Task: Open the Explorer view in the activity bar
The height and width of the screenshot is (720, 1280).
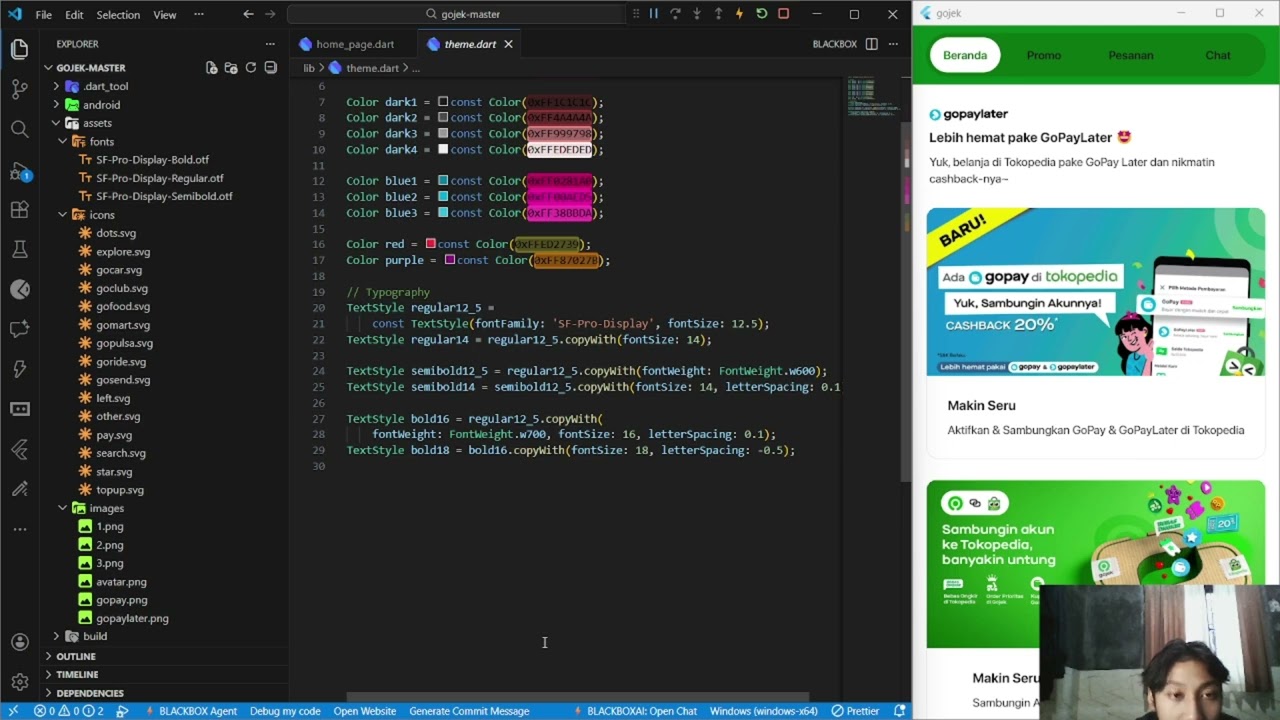Action: [x=19, y=48]
